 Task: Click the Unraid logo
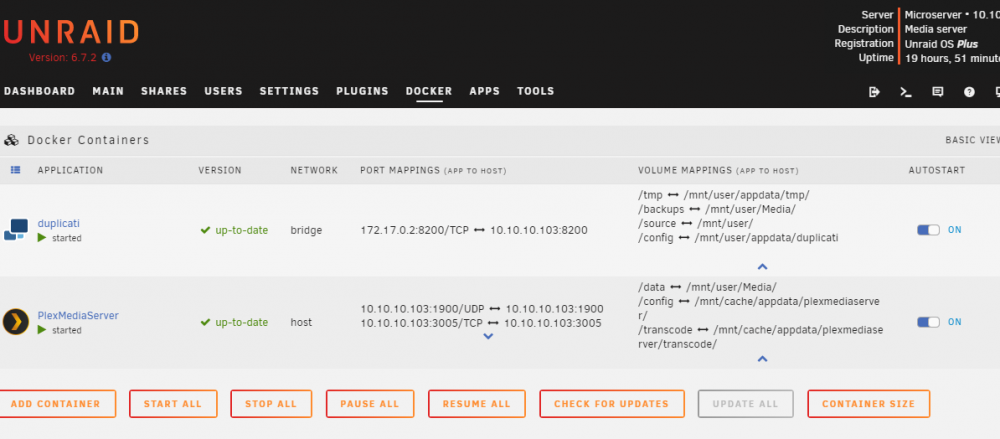pyautogui.click(x=70, y=32)
